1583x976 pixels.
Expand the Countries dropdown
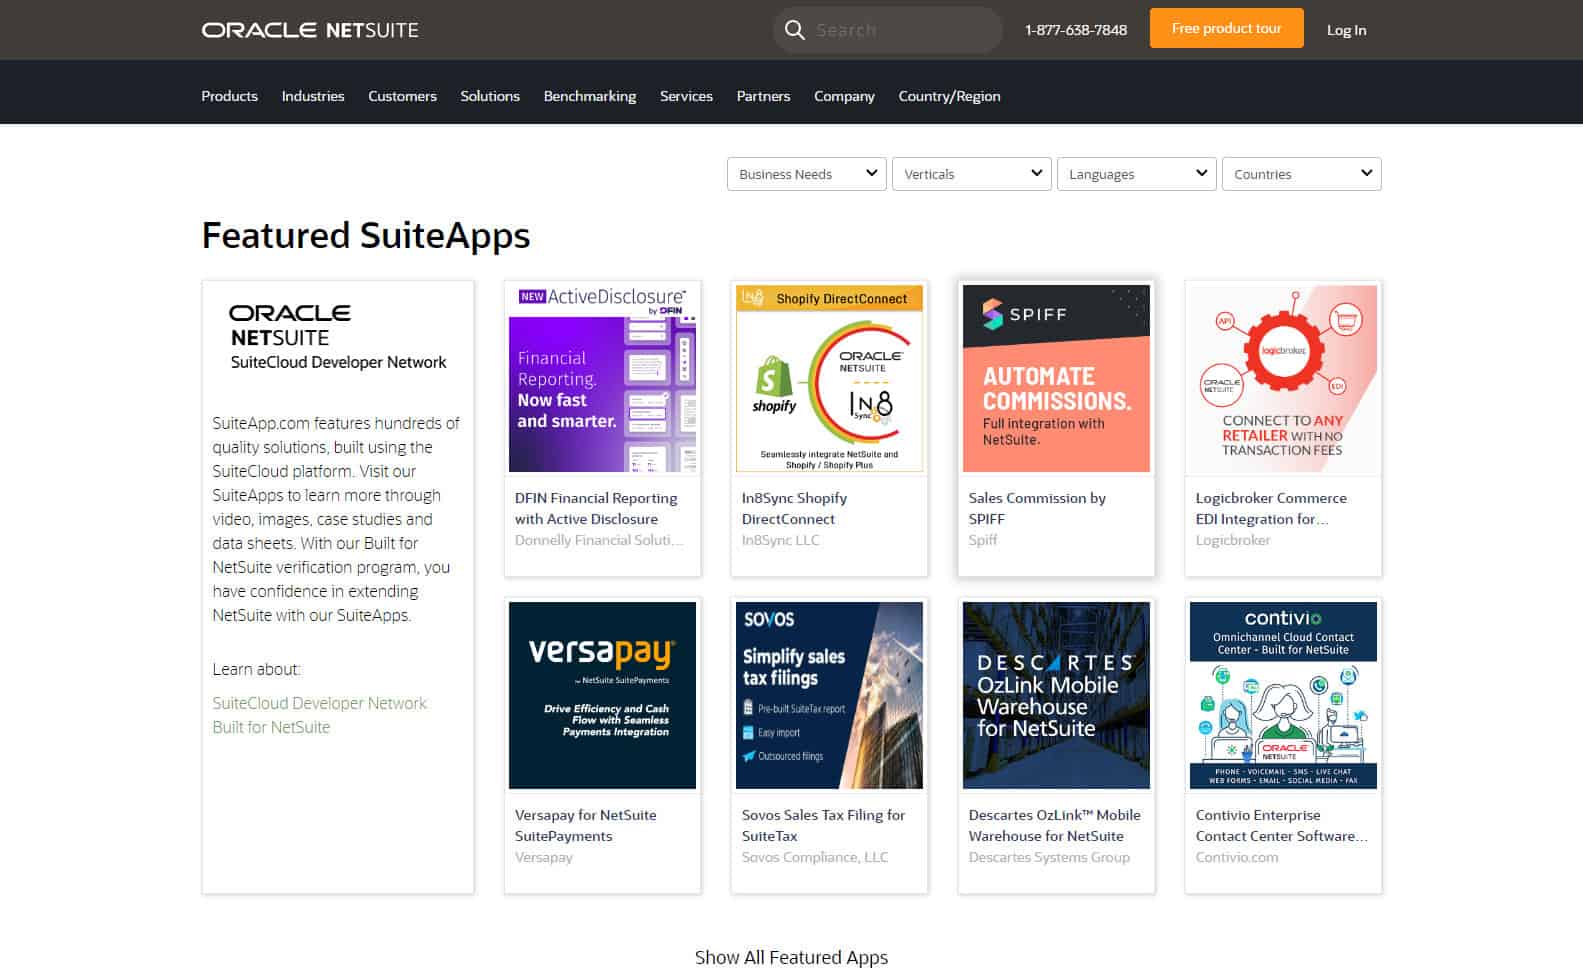click(x=1301, y=174)
